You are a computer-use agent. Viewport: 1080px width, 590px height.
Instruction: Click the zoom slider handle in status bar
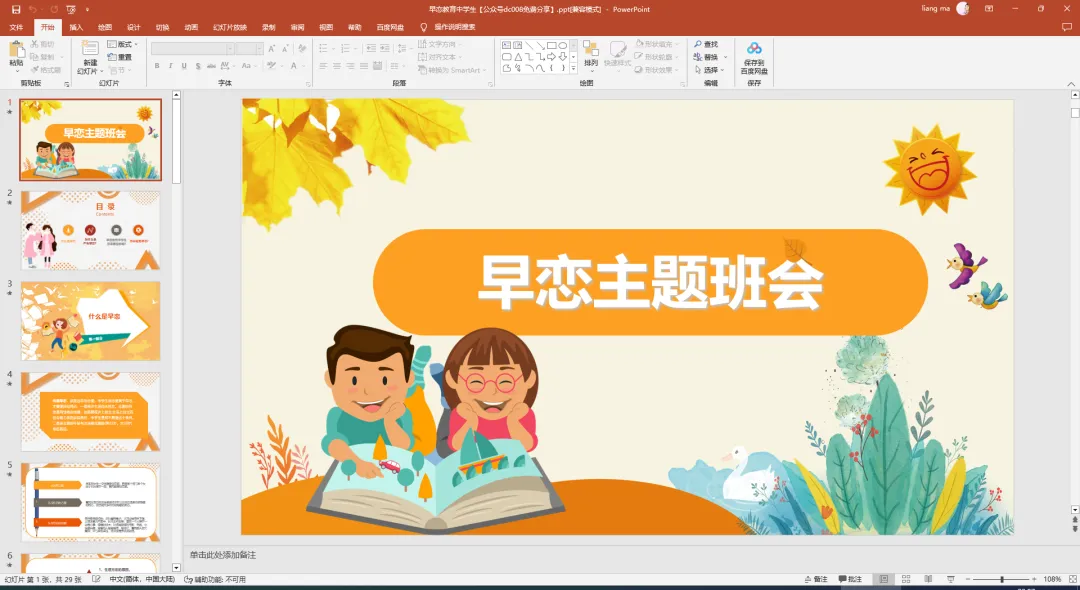pyautogui.click(x=1002, y=580)
